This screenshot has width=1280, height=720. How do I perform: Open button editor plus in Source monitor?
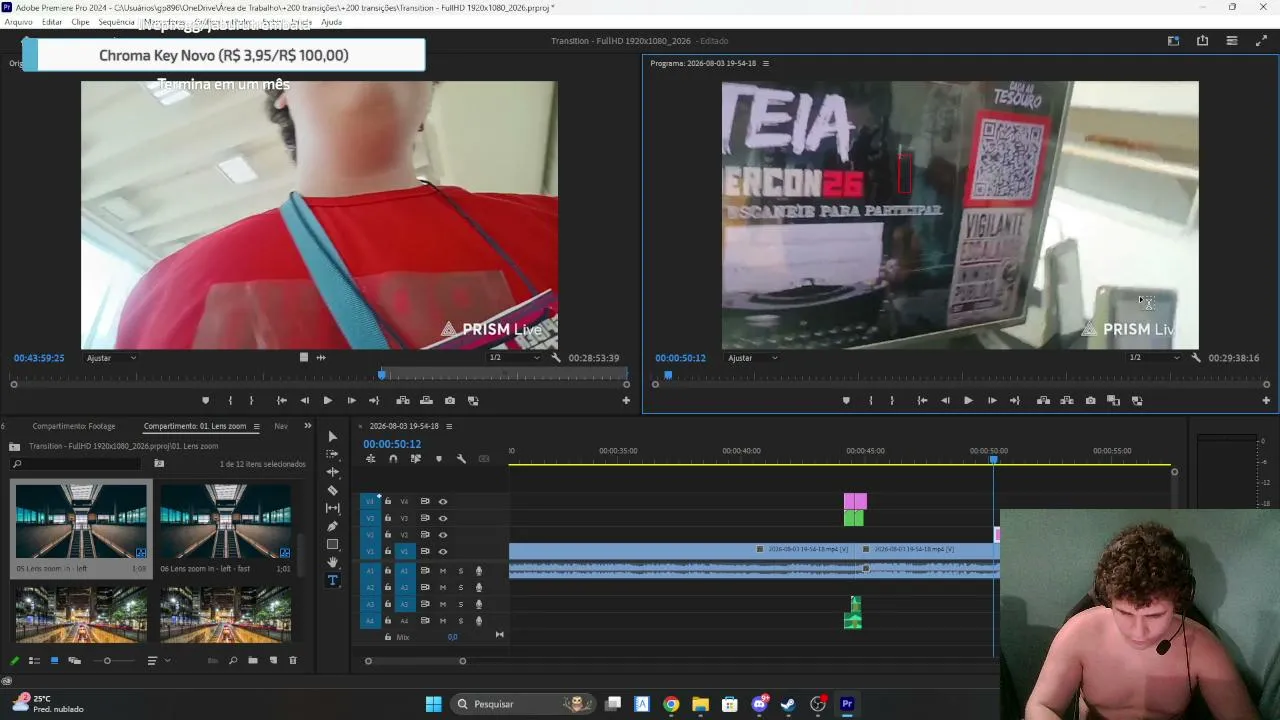626,401
